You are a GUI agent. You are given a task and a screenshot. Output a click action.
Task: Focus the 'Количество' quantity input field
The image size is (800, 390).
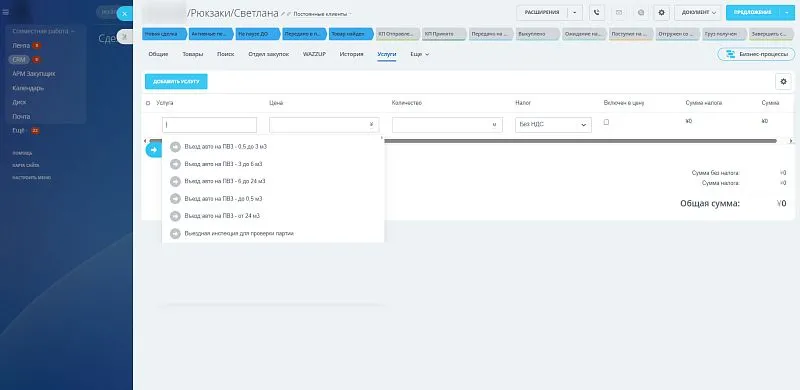pyautogui.click(x=447, y=125)
